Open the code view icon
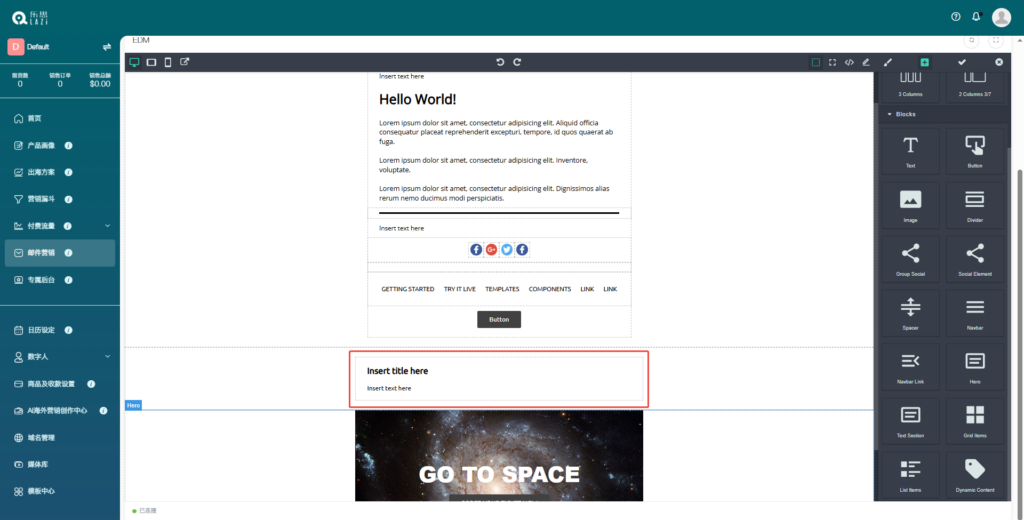1024x520 pixels. (849, 62)
